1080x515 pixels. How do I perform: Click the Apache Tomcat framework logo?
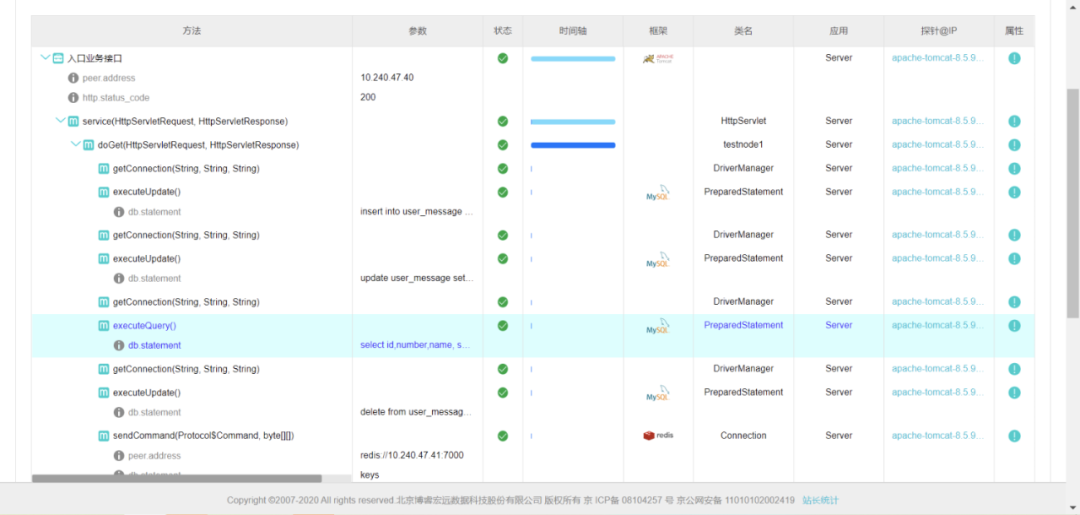point(658,59)
